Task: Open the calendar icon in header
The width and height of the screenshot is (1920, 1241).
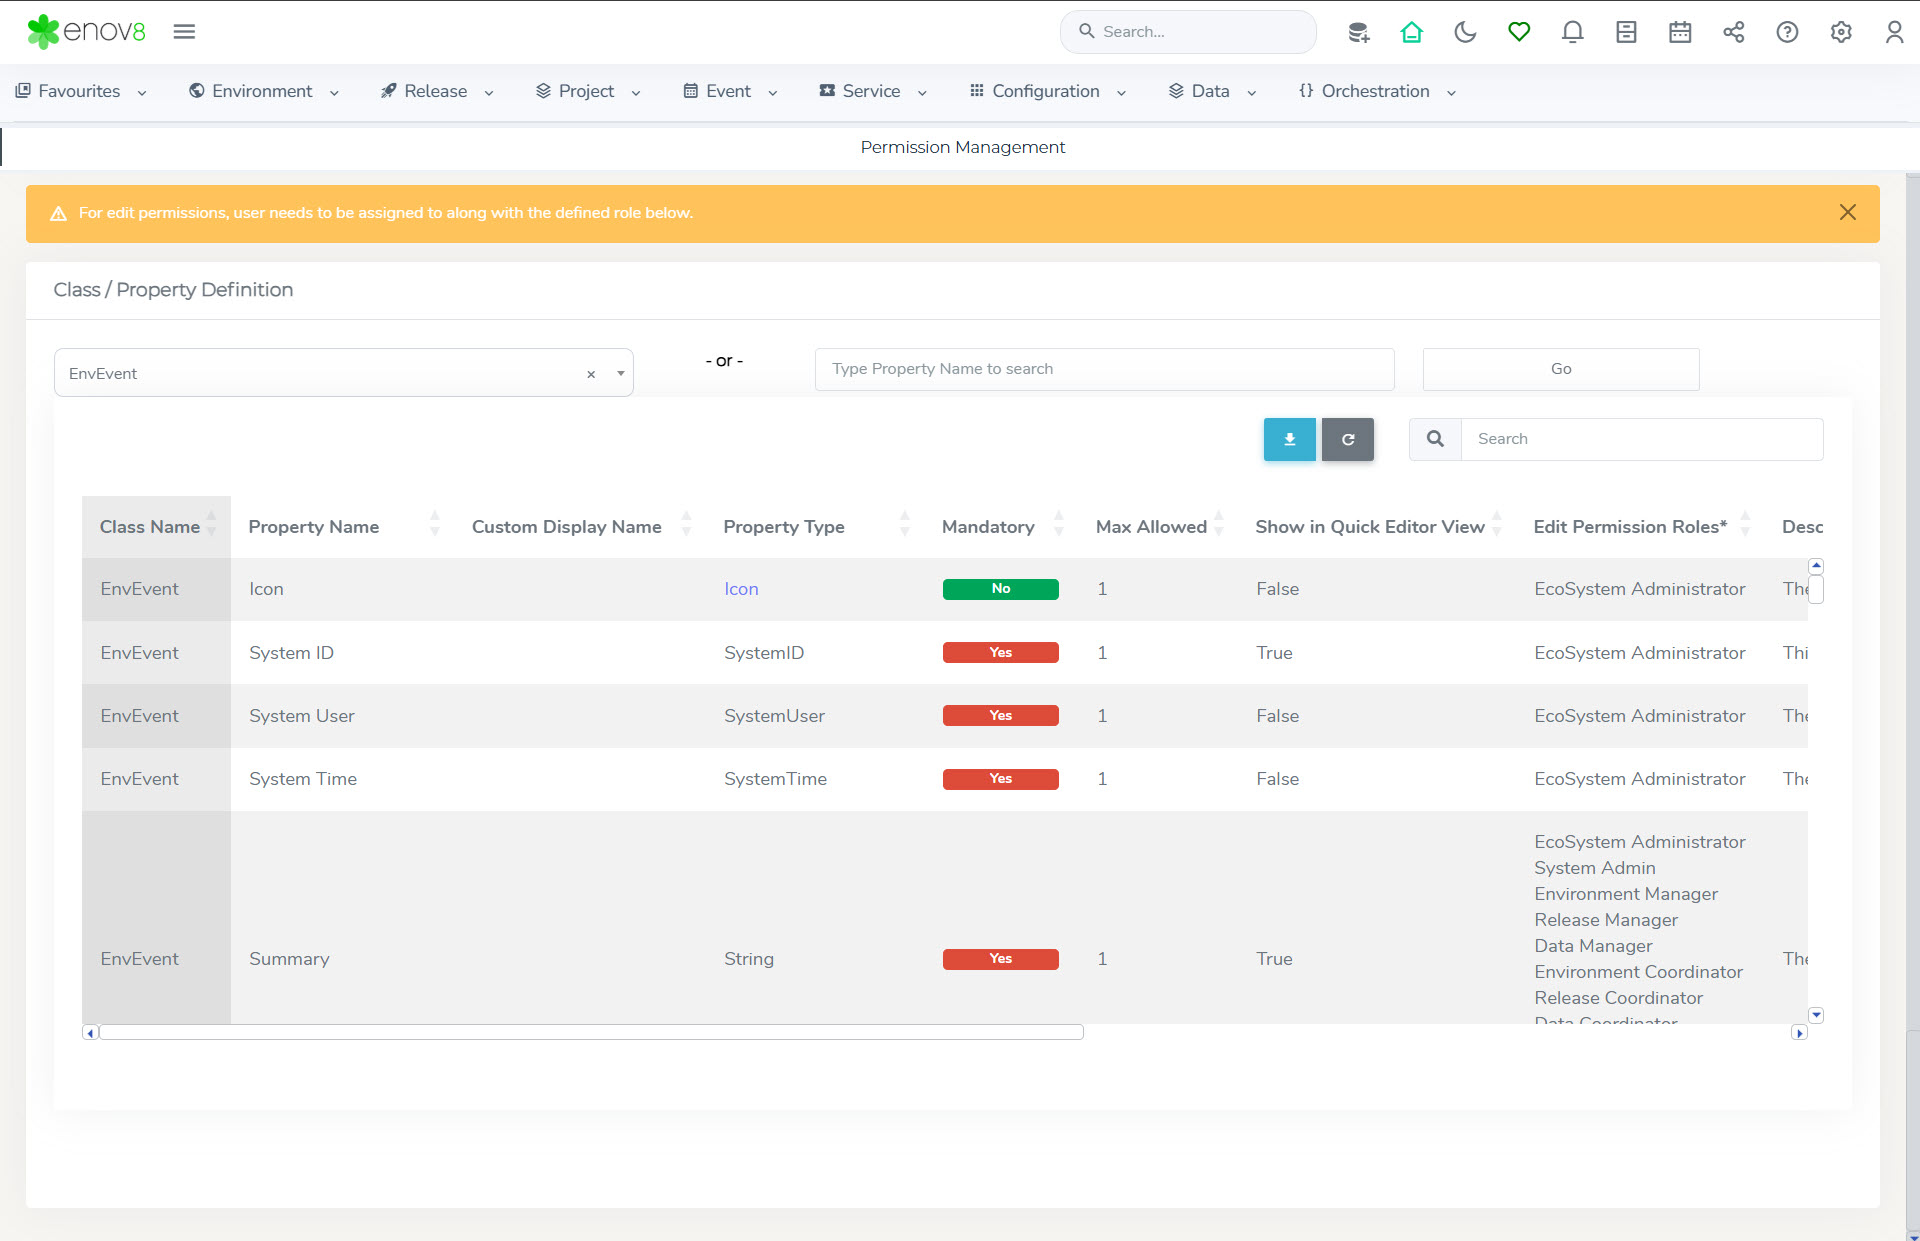Action: [1680, 32]
